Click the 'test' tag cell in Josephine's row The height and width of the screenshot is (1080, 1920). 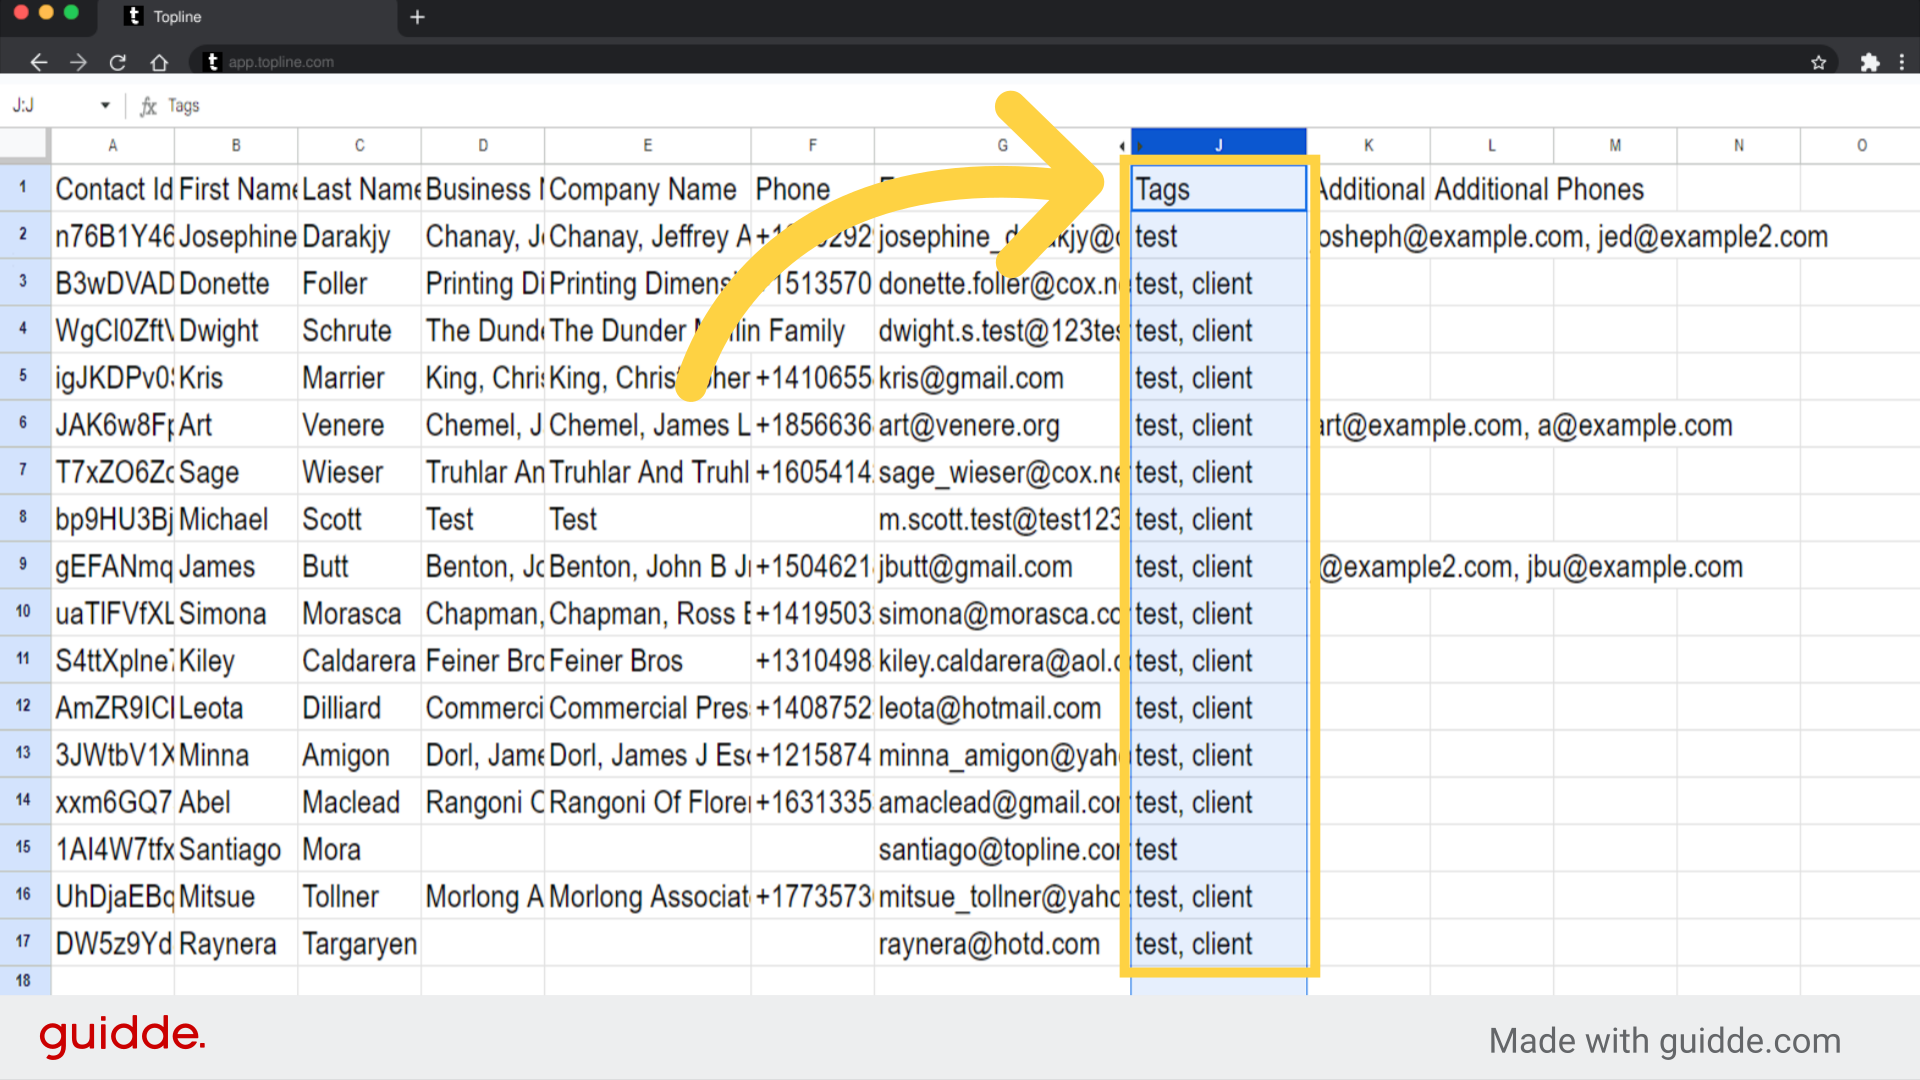[x=1219, y=237]
